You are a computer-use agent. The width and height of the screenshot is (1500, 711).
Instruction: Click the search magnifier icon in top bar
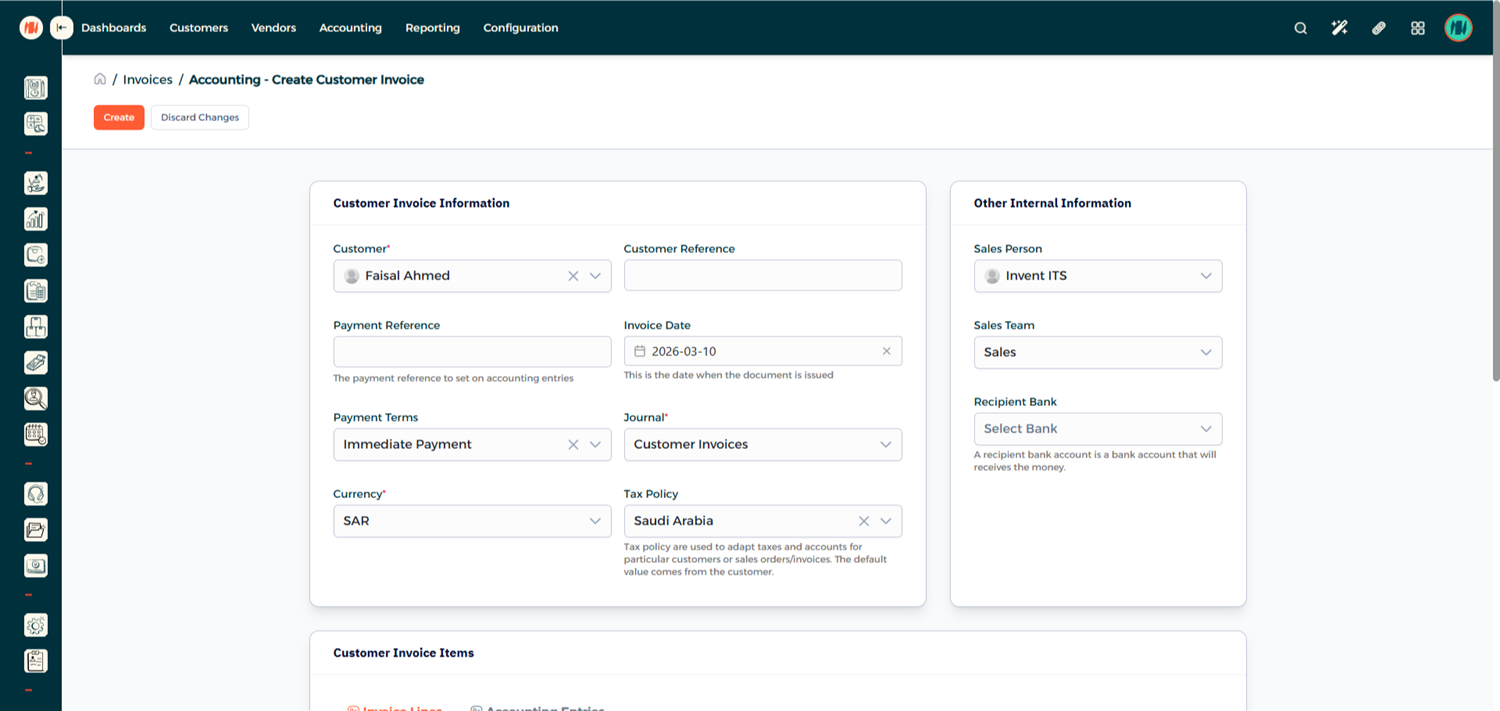1300,28
